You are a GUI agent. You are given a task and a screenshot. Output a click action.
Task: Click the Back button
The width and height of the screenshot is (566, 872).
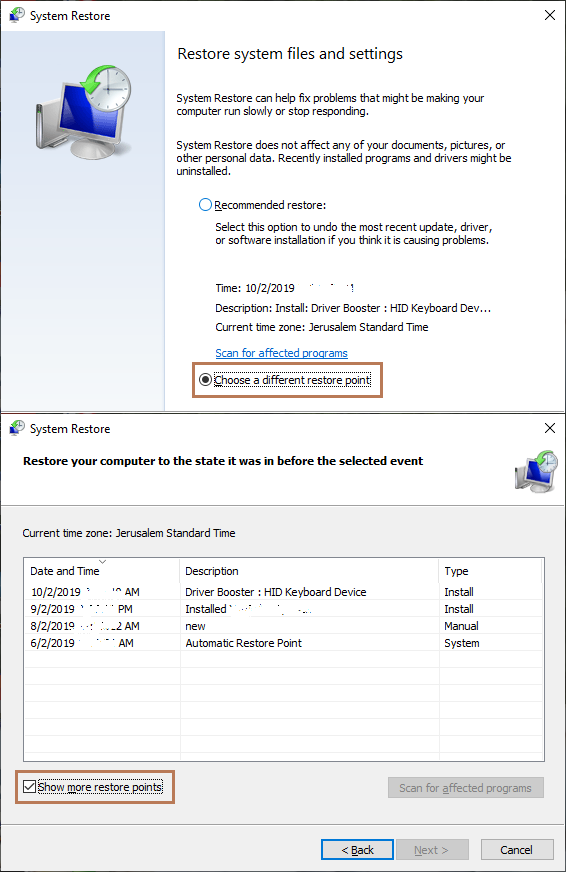click(x=358, y=850)
